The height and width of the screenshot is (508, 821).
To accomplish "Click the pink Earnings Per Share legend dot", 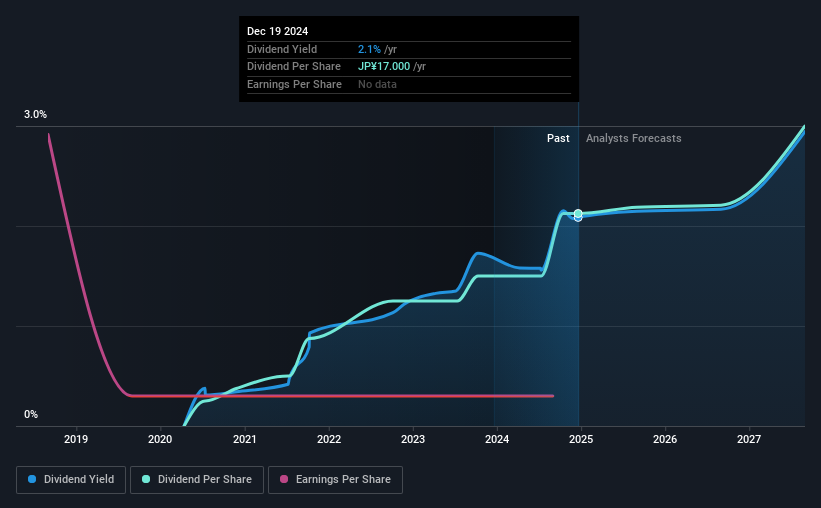I will pyautogui.click(x=284, y=479).
